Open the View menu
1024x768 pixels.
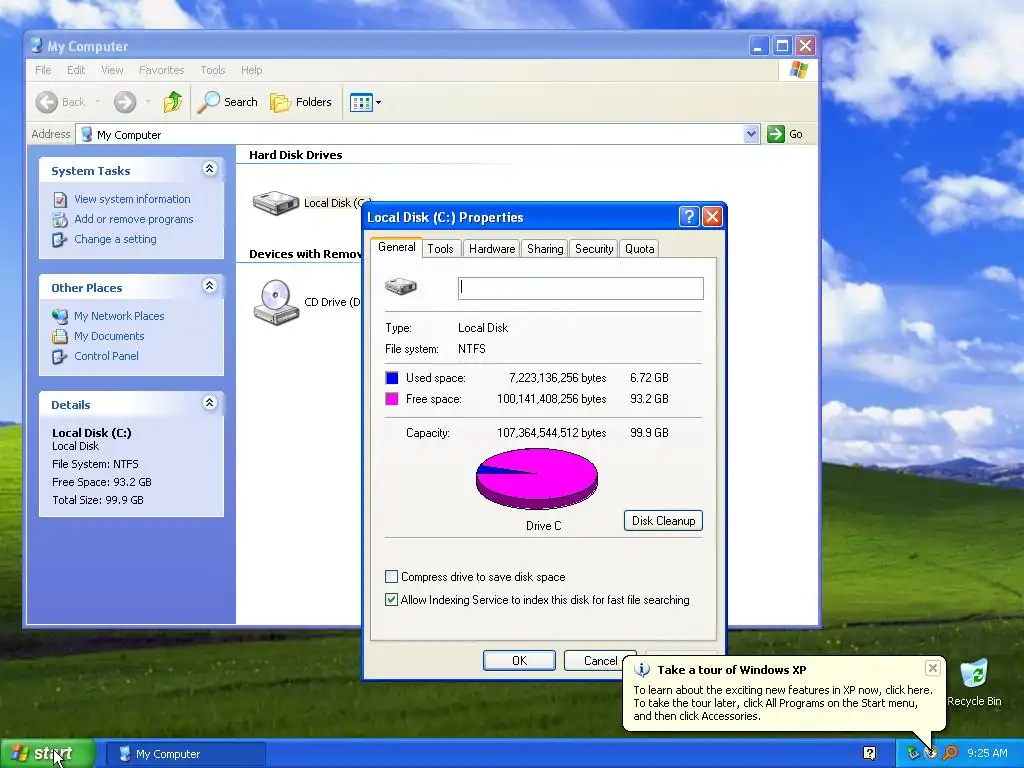click(112, 70)
